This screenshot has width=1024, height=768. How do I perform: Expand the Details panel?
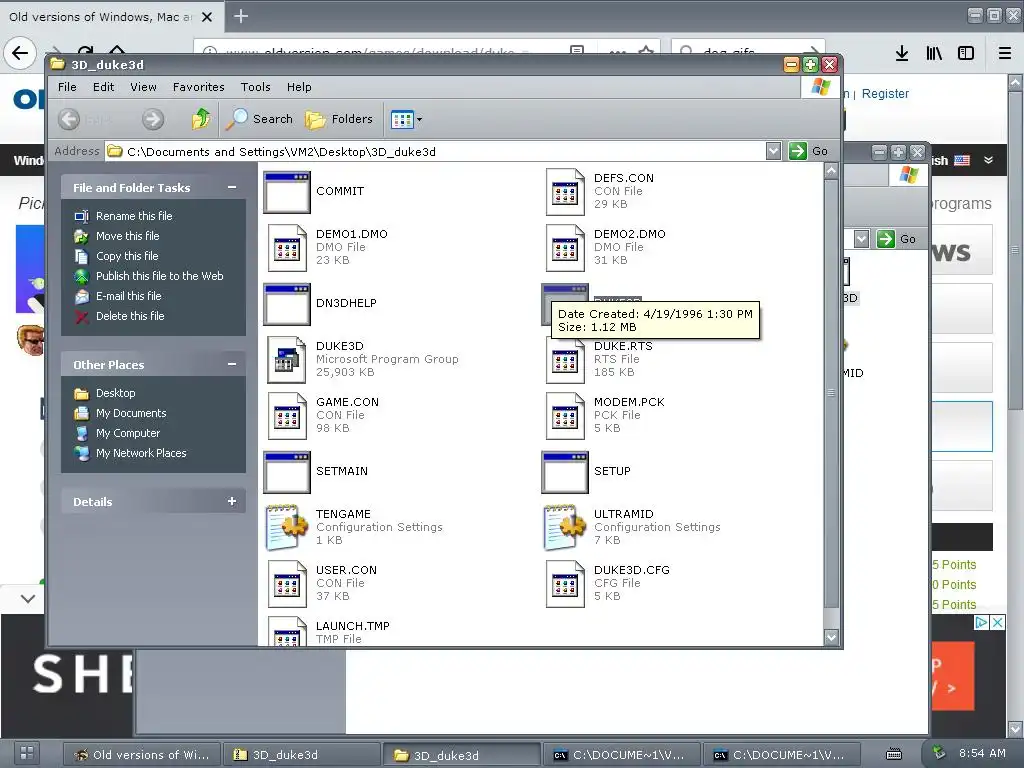[231, 502]
